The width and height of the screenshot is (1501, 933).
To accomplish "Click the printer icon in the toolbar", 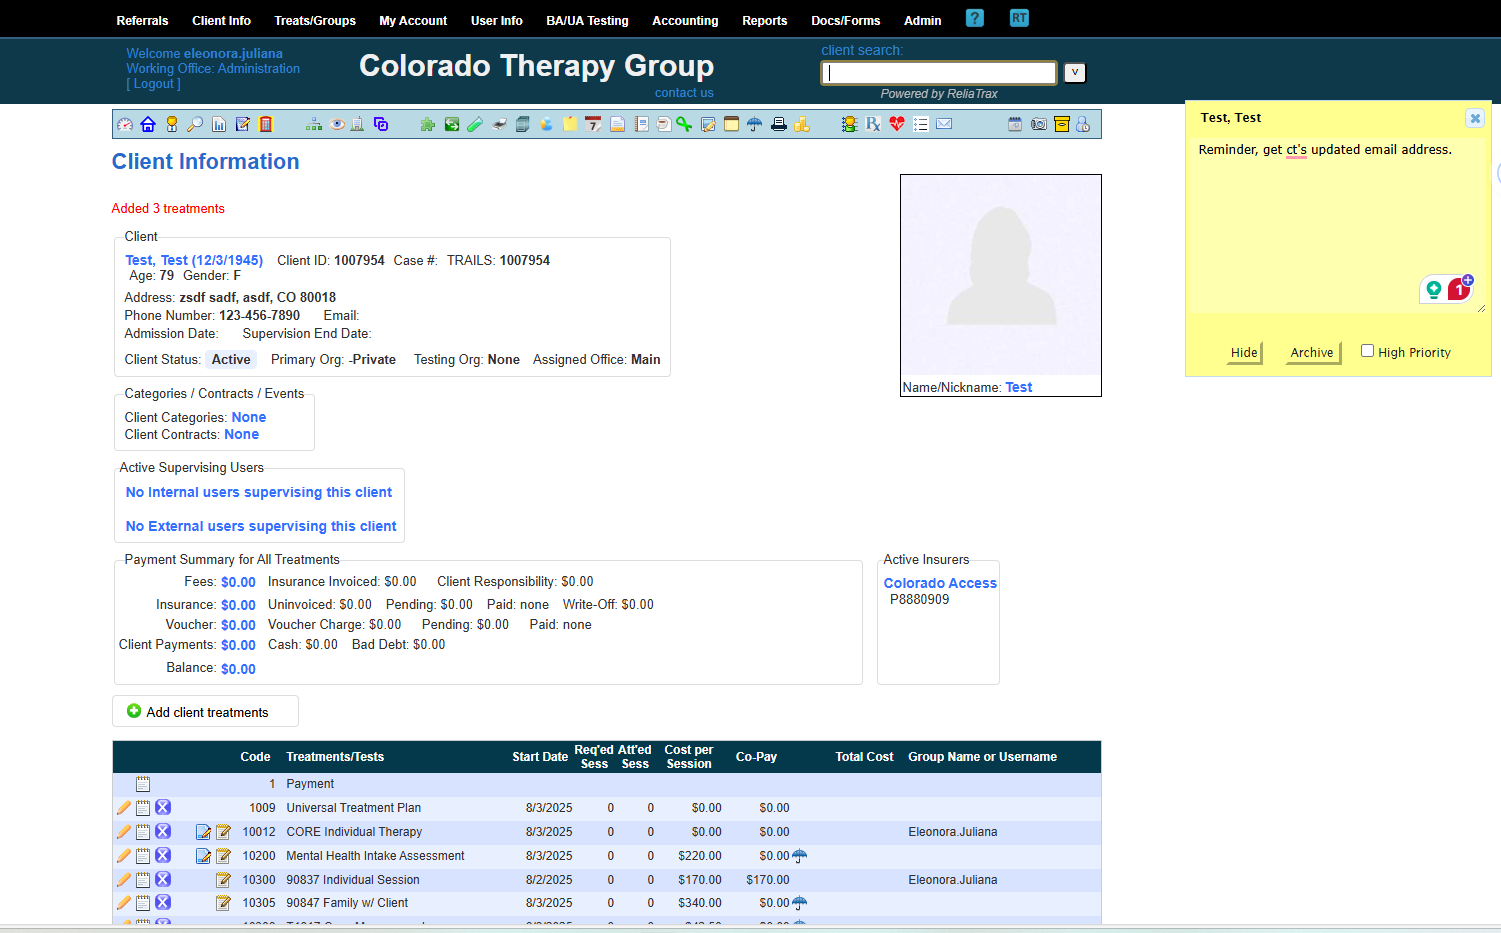I will pyautogui.click(x=778, y=124).
